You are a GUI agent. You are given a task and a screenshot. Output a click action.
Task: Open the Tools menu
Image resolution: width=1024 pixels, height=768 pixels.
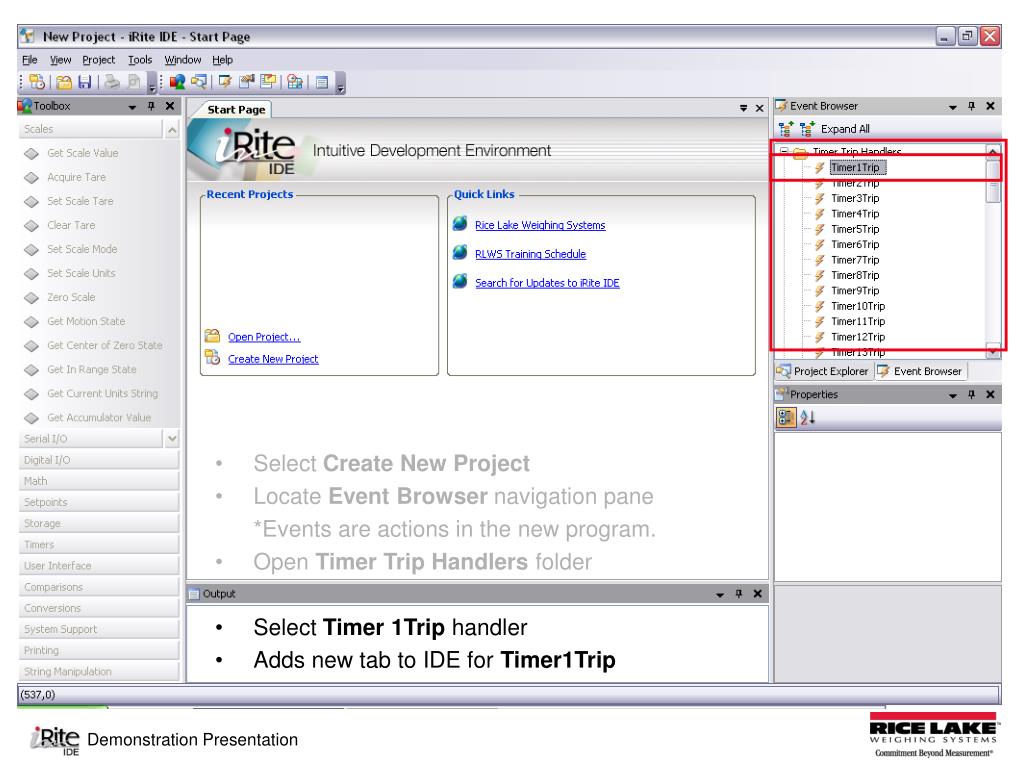point(140,59)
